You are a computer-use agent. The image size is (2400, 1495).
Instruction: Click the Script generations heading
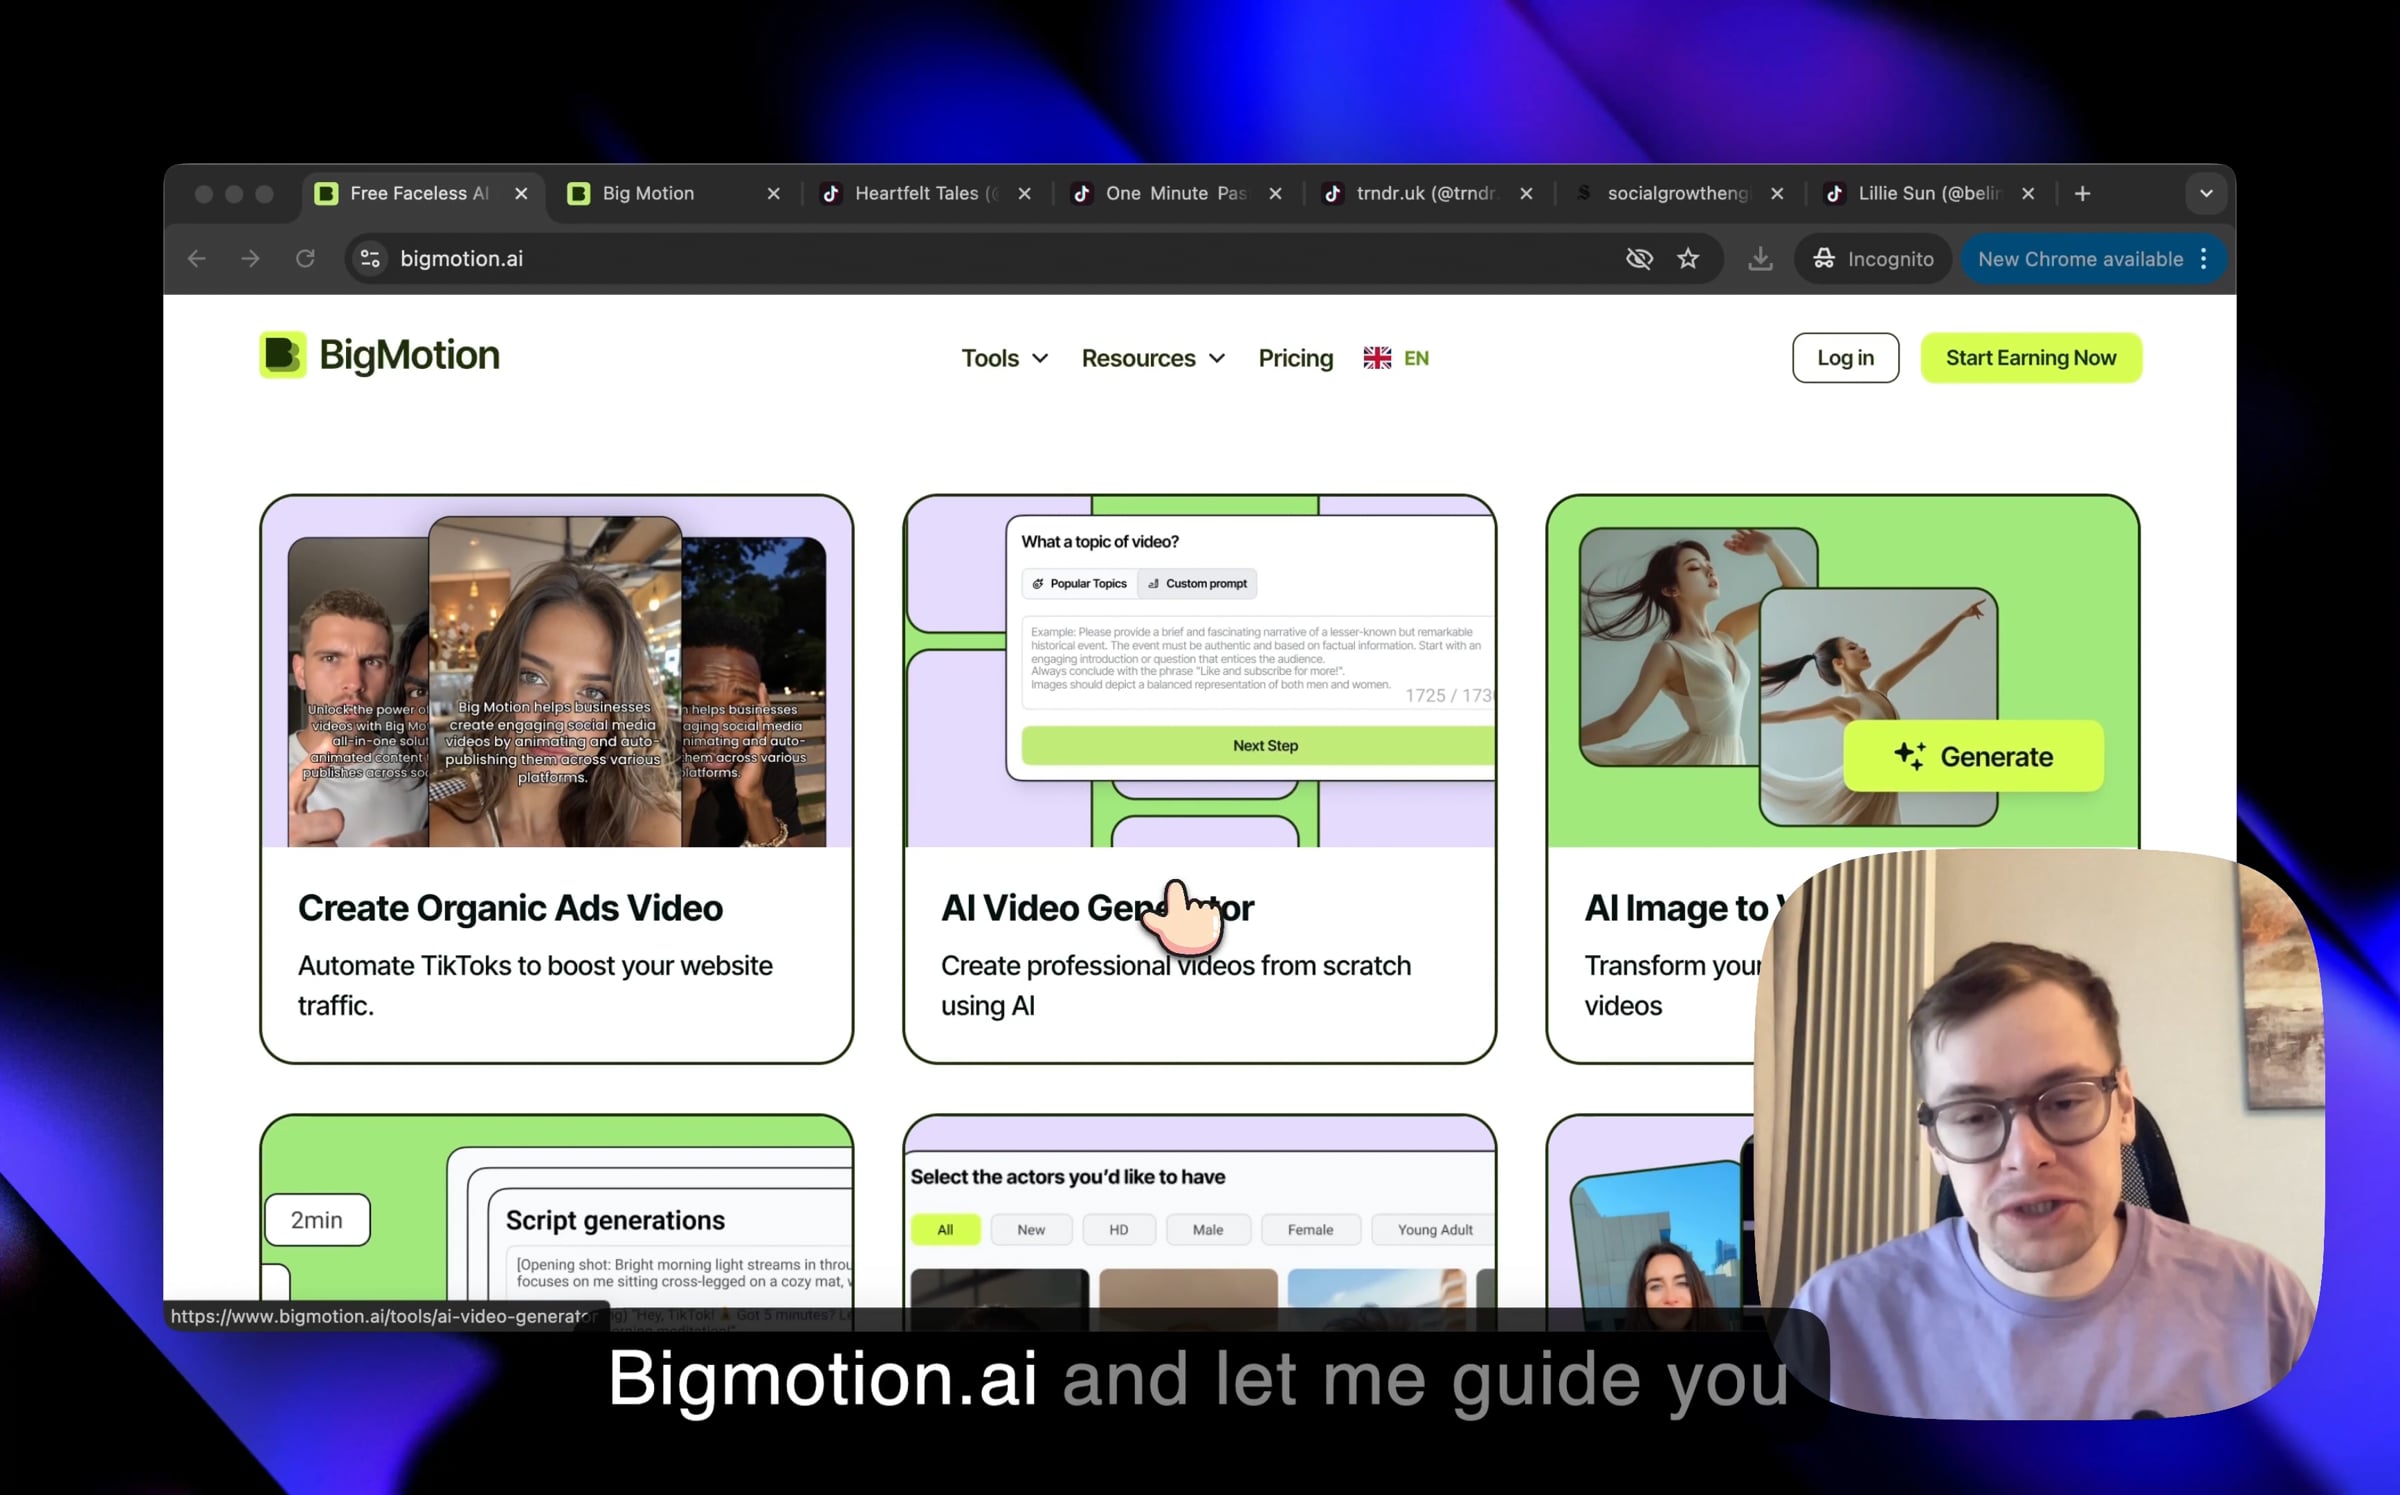point(615,1220)
